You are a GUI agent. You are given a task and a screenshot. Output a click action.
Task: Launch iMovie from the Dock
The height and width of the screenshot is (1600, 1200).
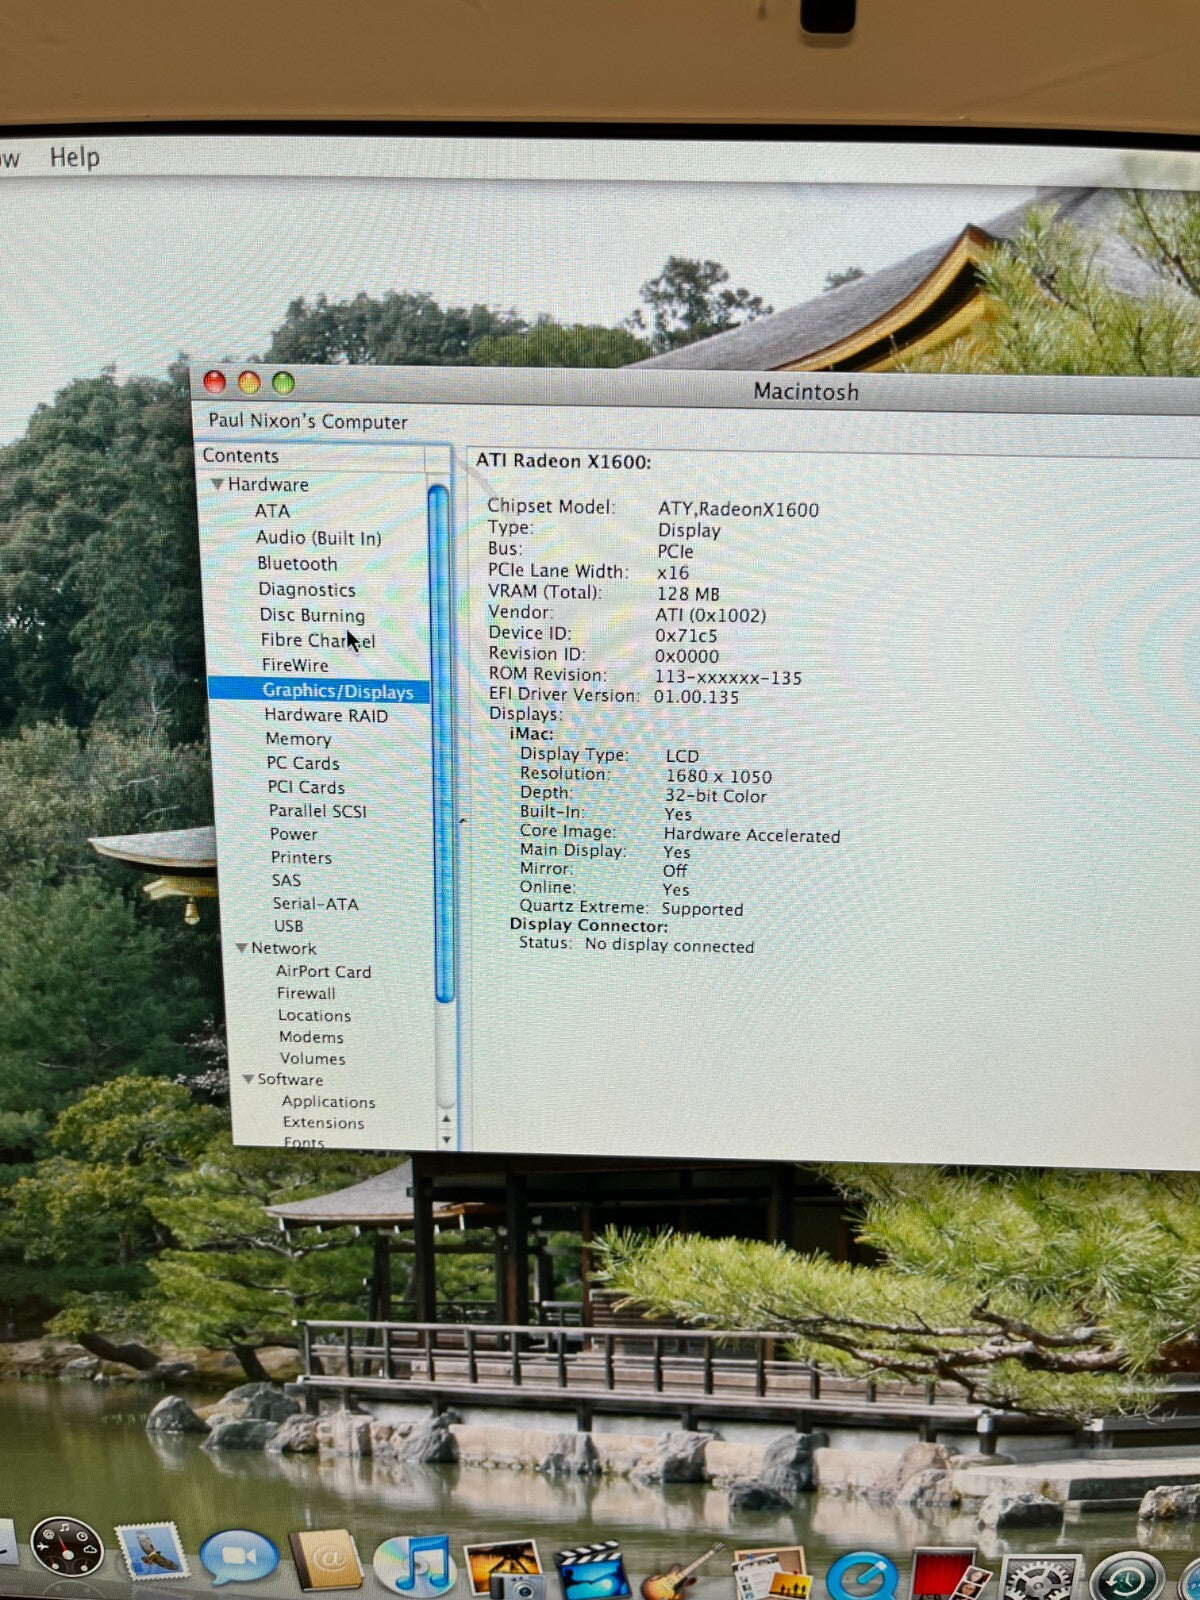[x=592, y=1570]
